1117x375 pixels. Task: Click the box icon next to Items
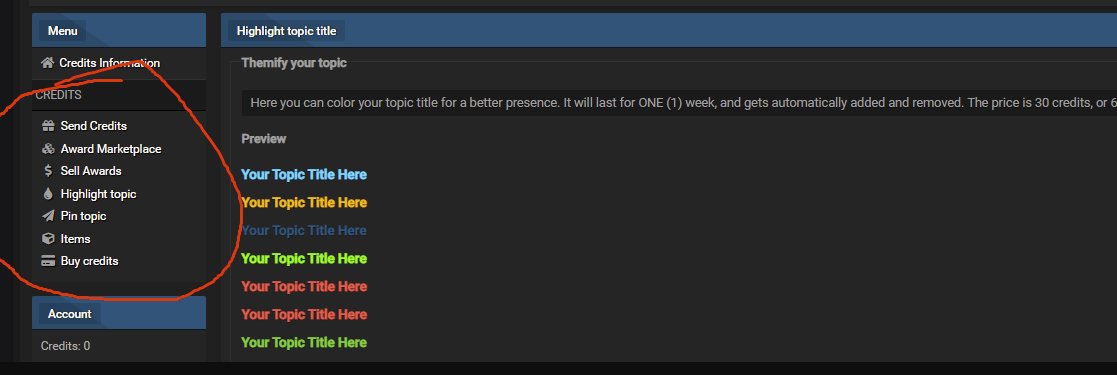pyautogui.click(x=48, y=239)
